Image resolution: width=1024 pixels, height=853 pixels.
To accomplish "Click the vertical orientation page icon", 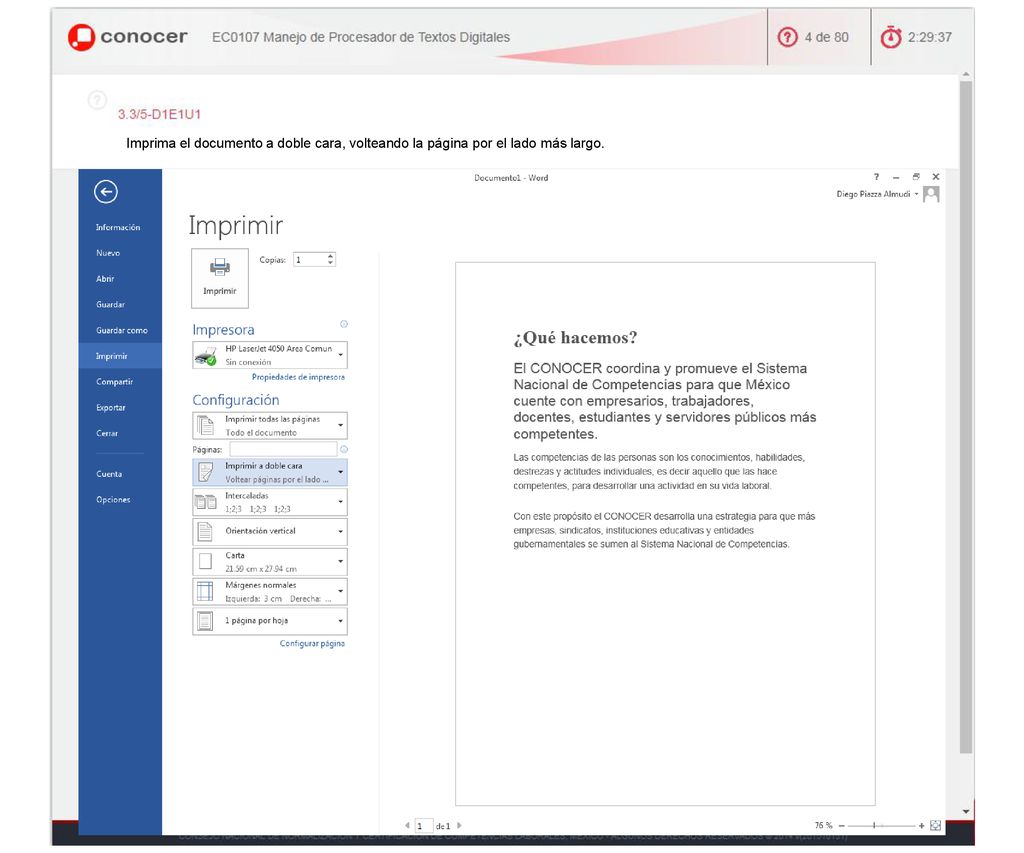I will pos(205,531).
